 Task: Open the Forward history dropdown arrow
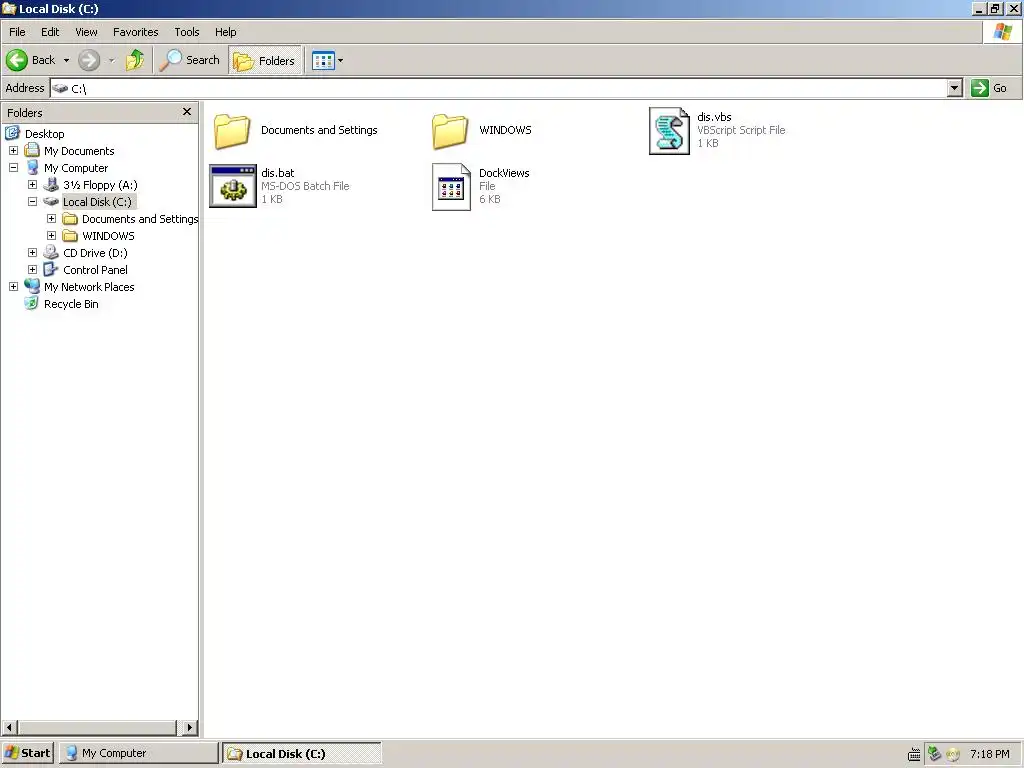[x=112, y=61]
